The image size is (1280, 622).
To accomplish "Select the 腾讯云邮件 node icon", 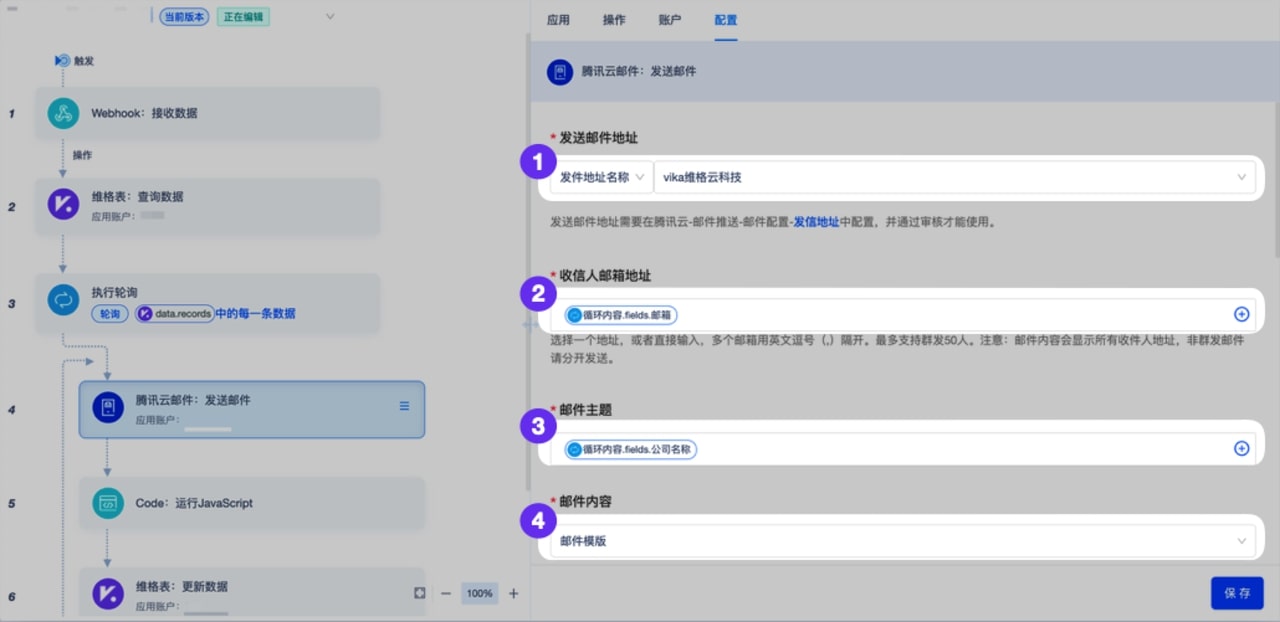I will [x=107, y=408].
